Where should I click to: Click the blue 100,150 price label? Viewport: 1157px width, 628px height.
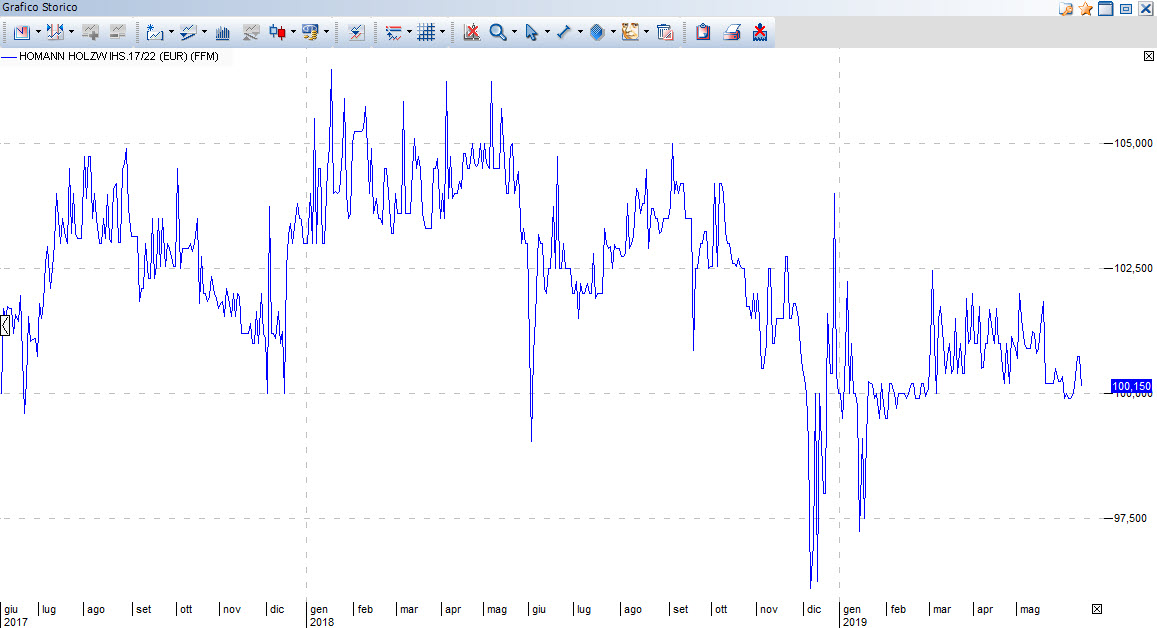[1131, 386]
